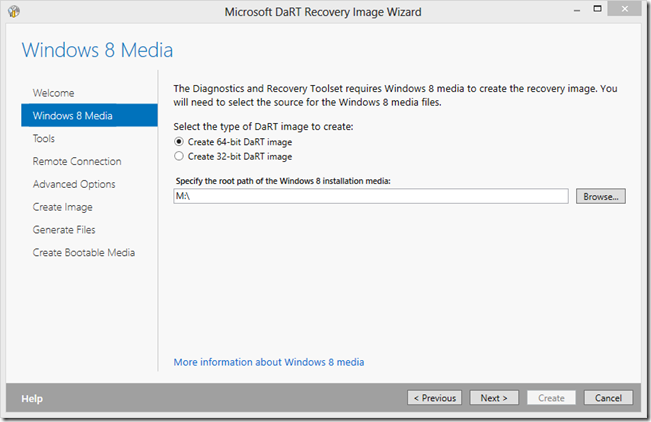Click the Create button
The height and width of the screenshot is (422, 651).
click(x=551, y=397)
